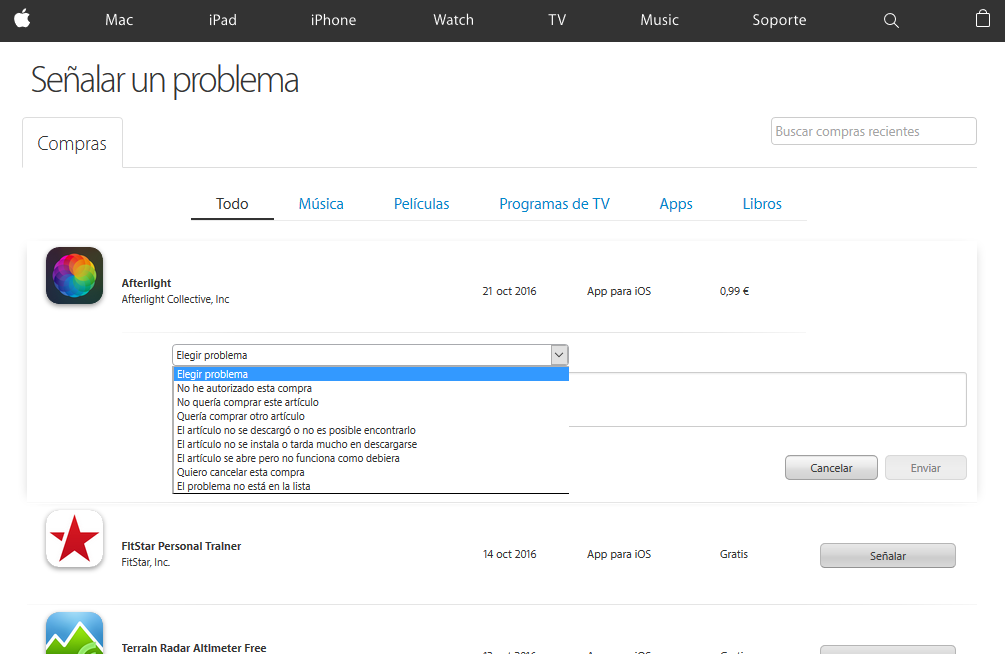The height and width of the screenshot is (654, 1005).
Task: Click the Buscar compras recientes search field
Action: (x=874, y=131)
